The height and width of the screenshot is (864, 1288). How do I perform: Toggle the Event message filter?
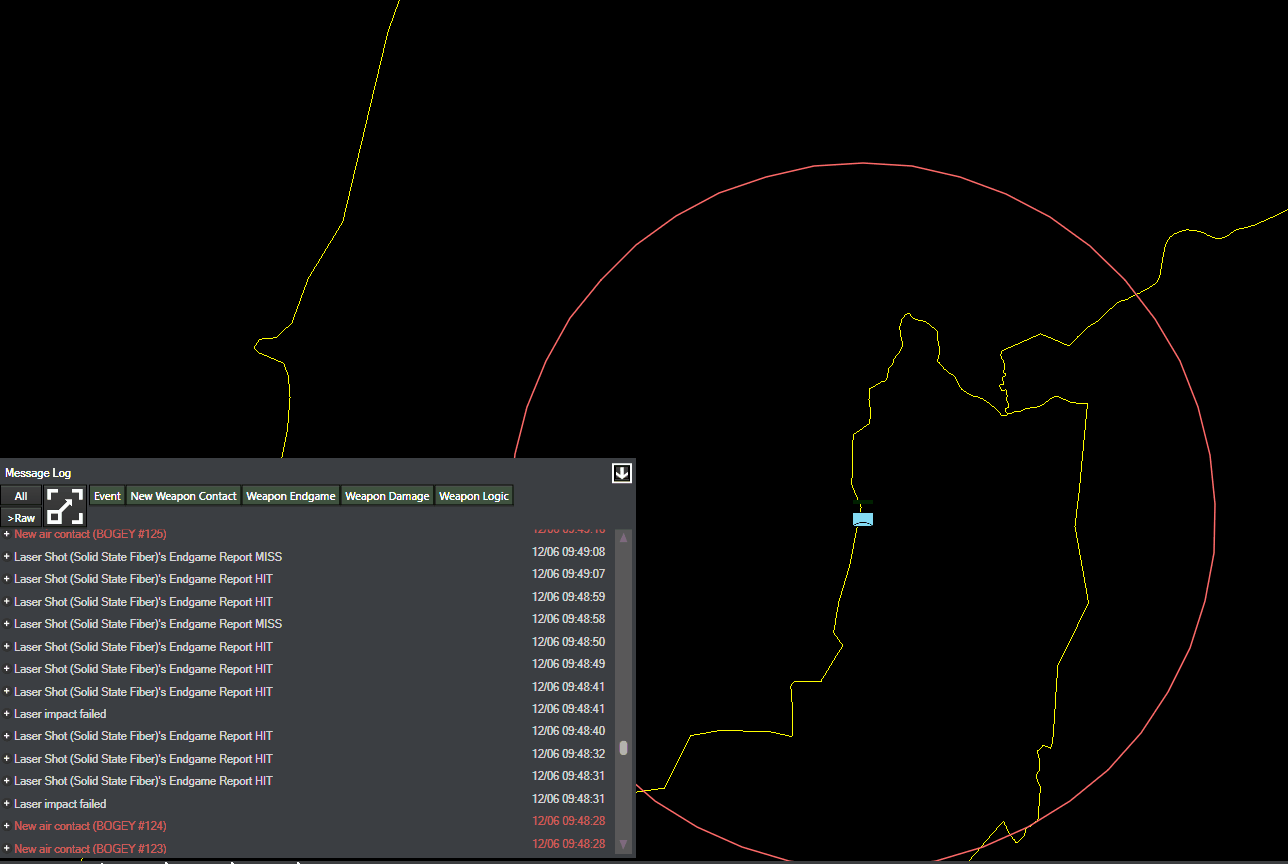[107, 496]
